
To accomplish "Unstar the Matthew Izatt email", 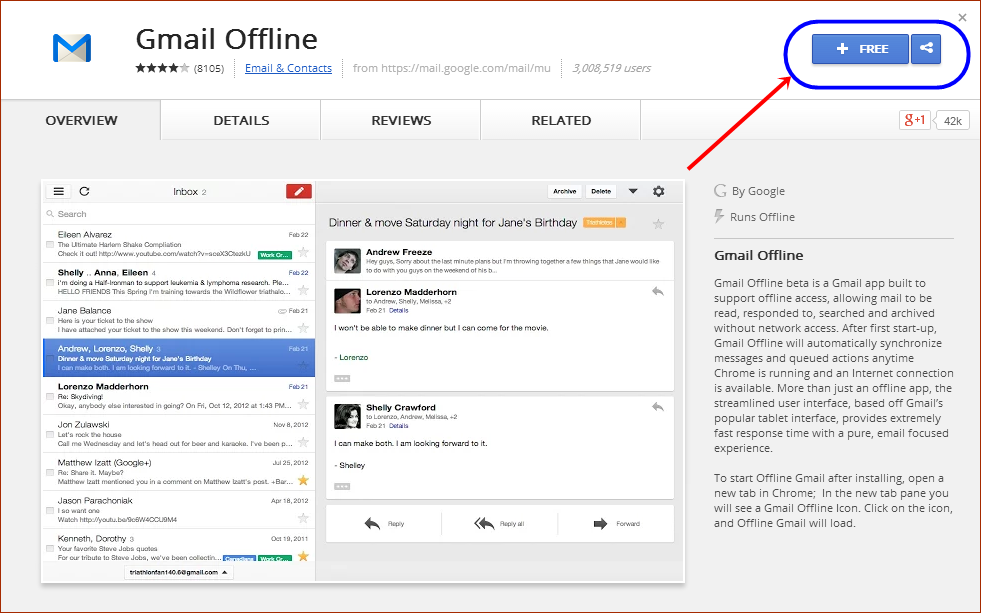I will coord(303,480).
